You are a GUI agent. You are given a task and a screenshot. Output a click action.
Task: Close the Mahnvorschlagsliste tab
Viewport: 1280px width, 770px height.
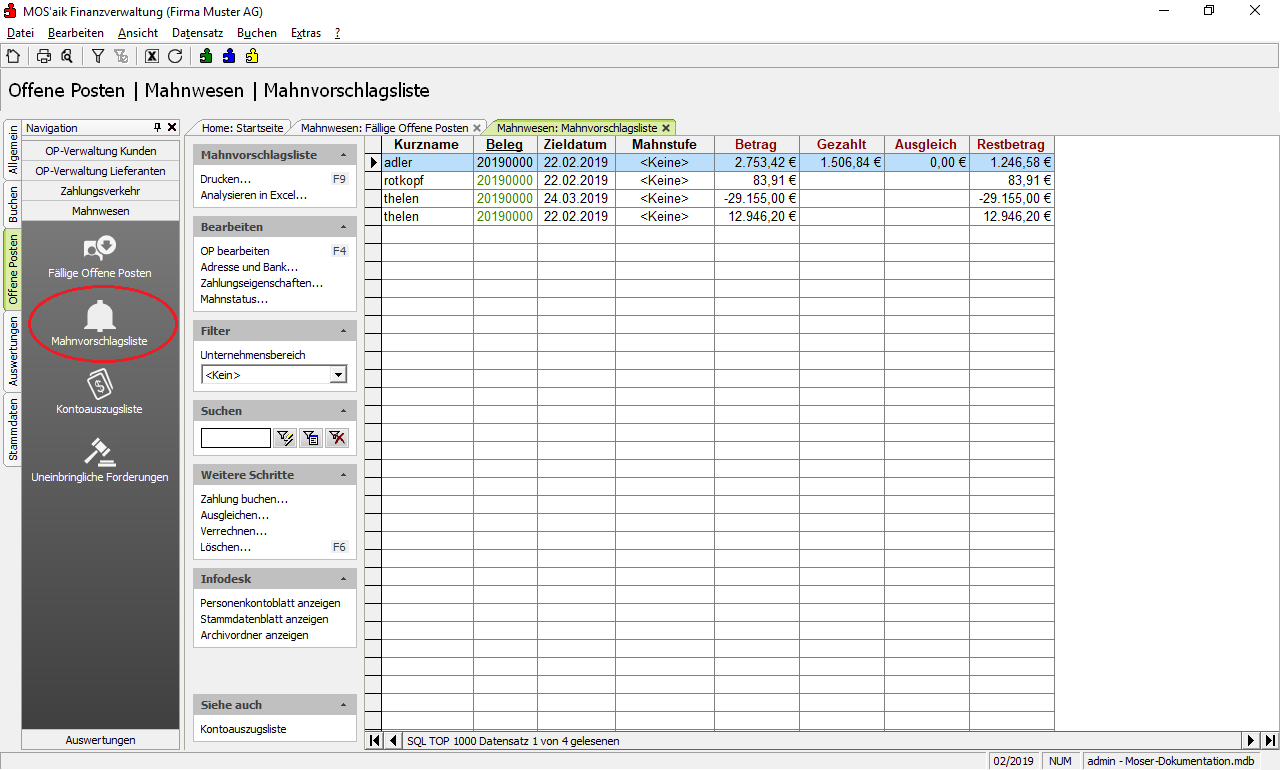click(666, 128)
